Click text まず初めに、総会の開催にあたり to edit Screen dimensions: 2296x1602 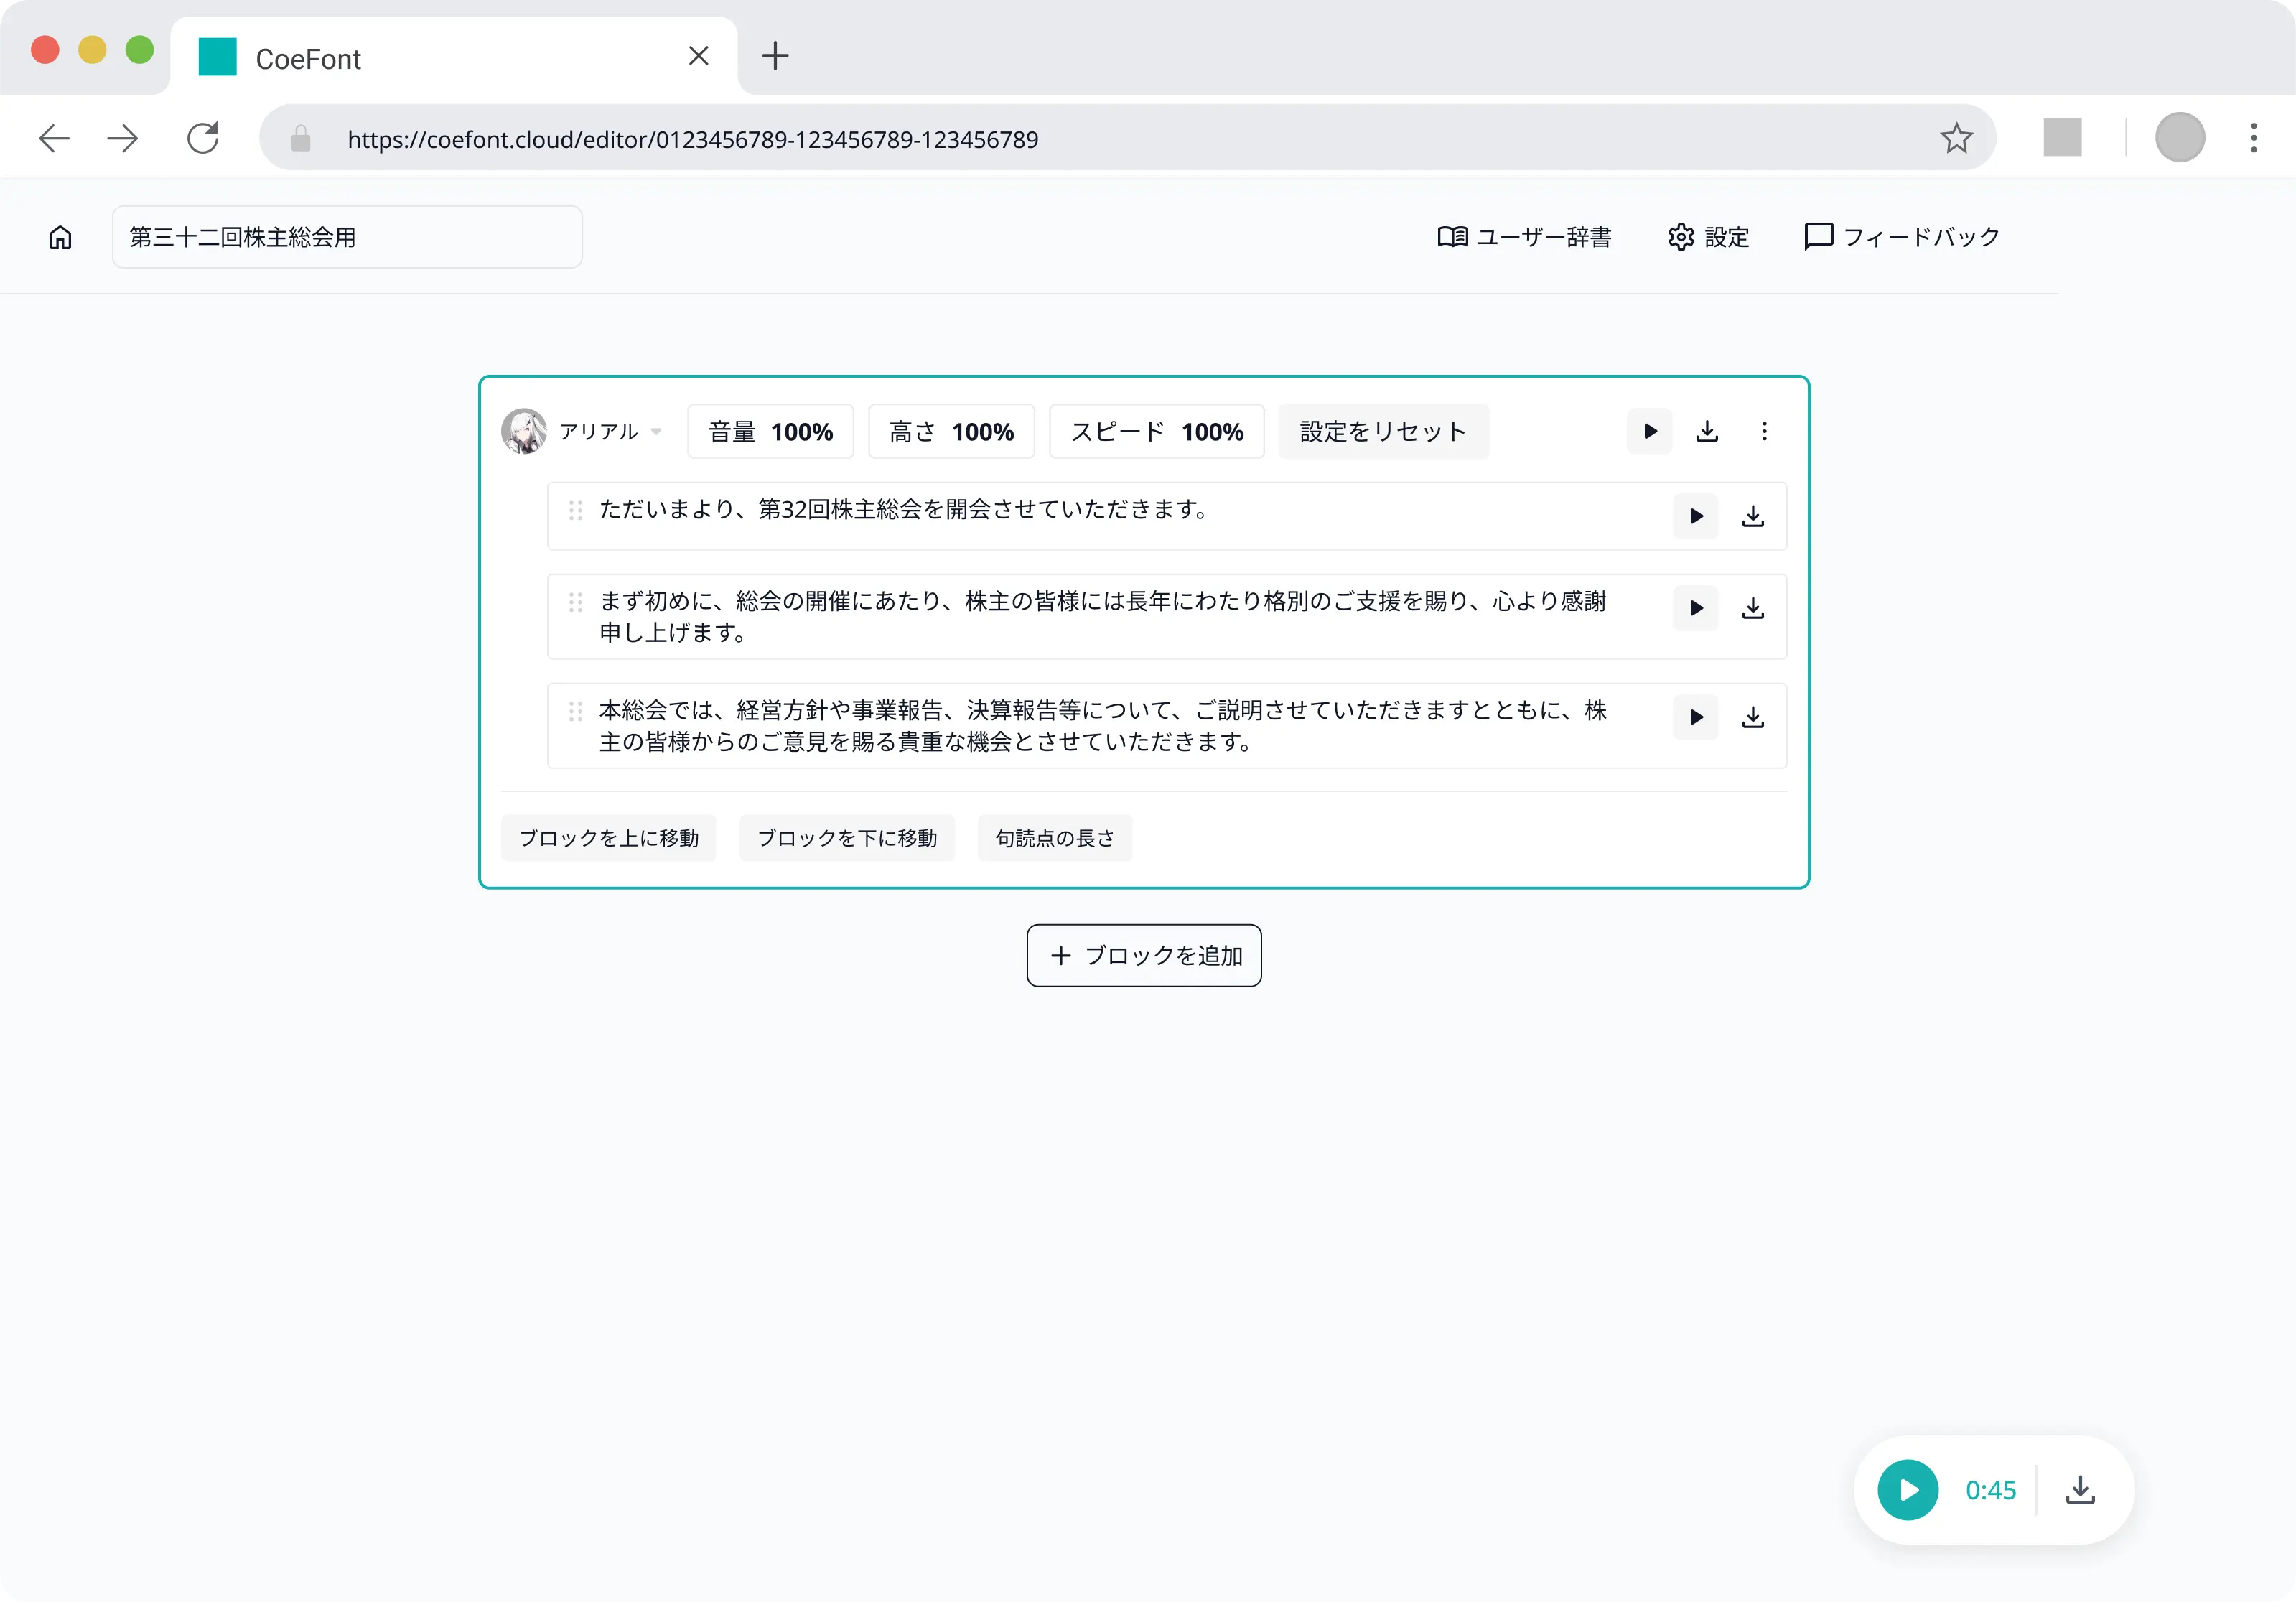point(1102,616)
